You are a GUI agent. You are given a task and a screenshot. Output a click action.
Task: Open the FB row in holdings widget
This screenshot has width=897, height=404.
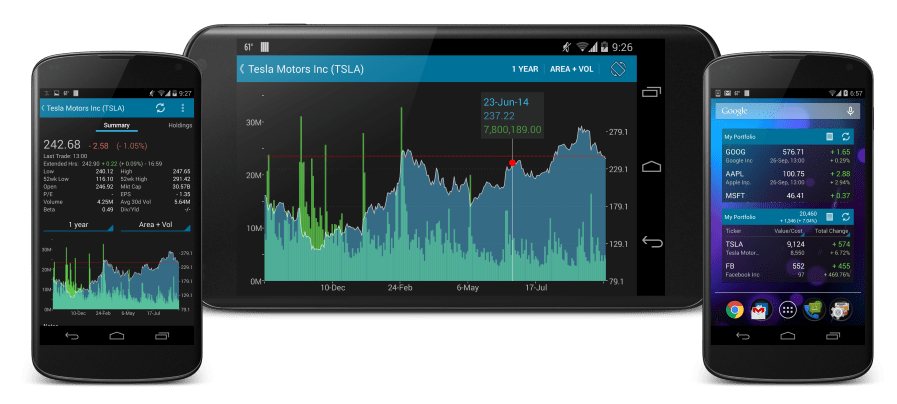(787, 270)
